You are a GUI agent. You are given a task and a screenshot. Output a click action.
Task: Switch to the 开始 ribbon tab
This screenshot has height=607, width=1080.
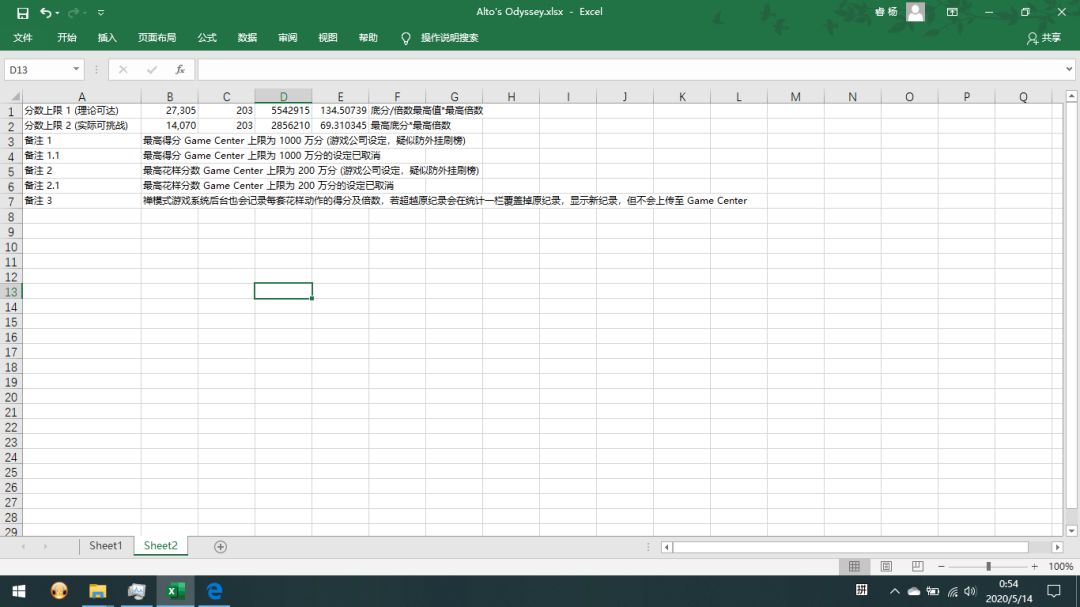tap(67, 38)
